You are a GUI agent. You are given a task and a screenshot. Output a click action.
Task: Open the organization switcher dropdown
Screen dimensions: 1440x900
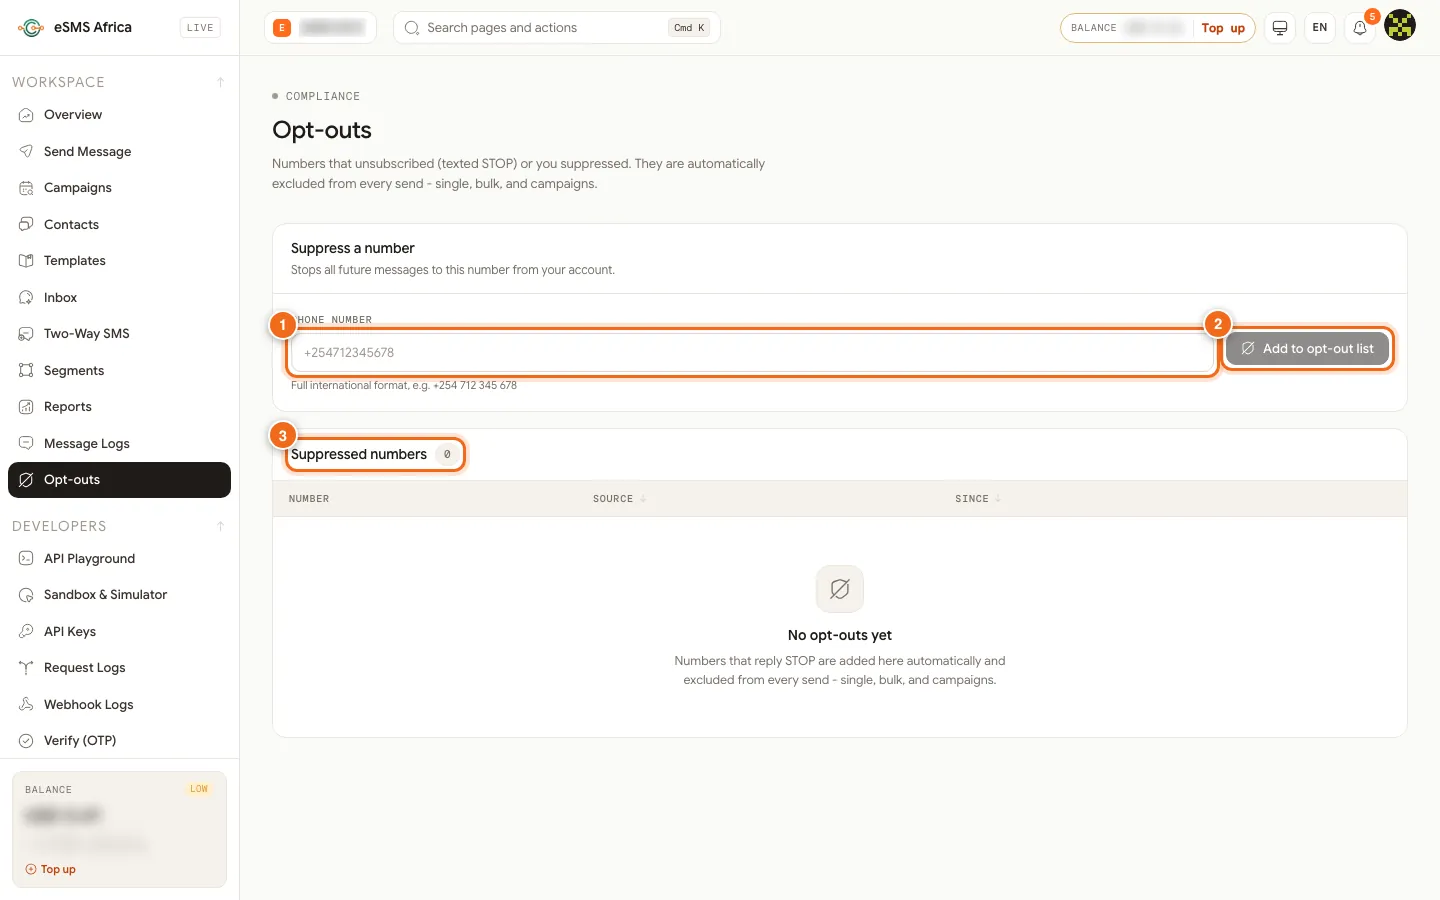(x=320, y=28)
